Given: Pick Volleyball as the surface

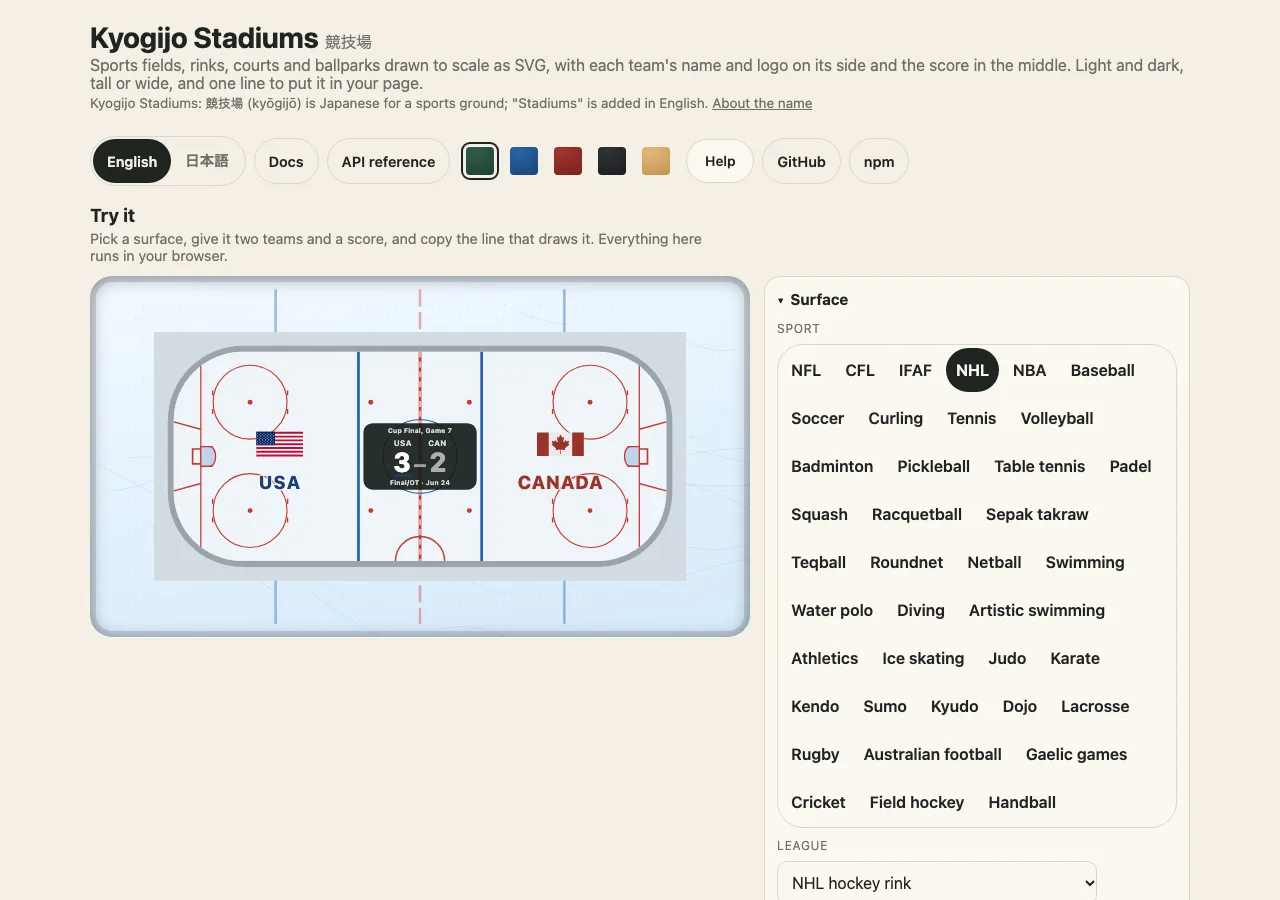Looking at the screenshot, I should point(1057,418).
